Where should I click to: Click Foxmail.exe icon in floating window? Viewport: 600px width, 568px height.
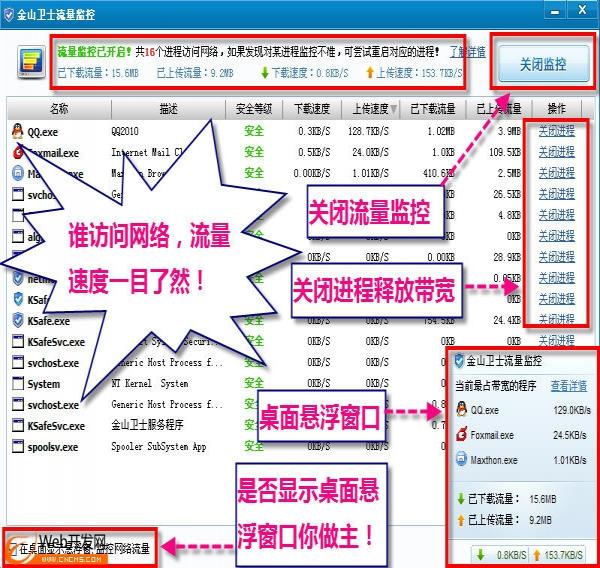point(460,435)
